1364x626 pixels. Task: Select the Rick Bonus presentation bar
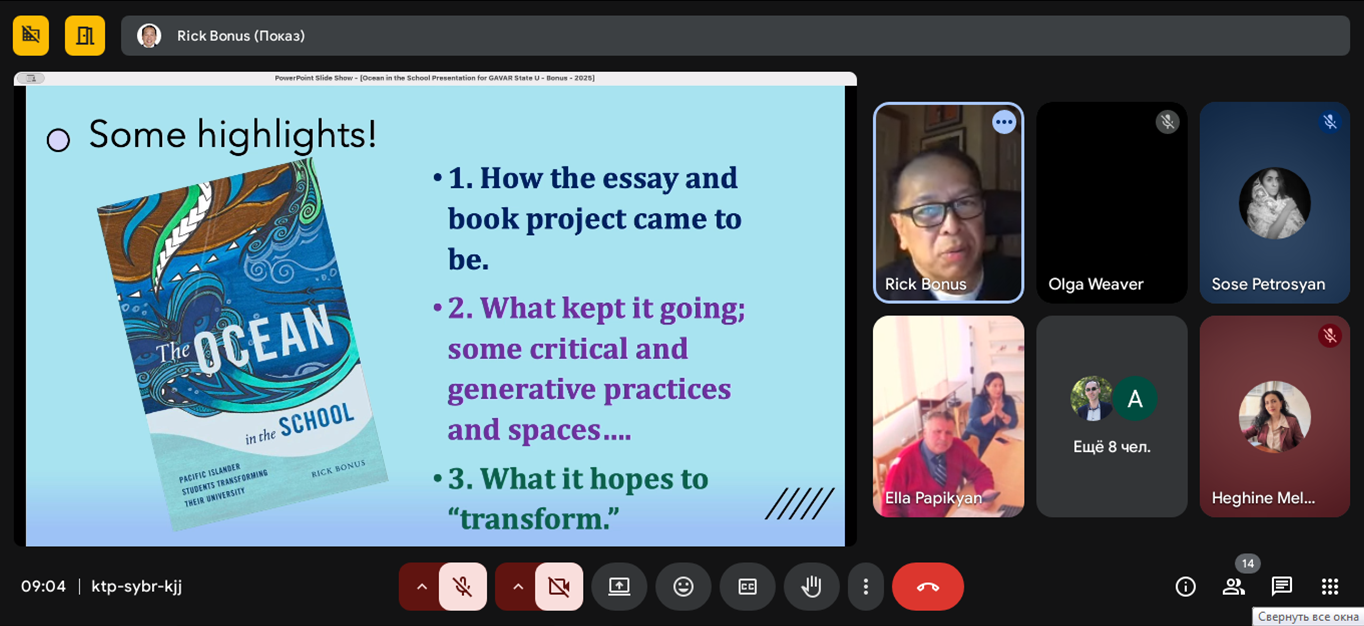pos(735,35)
